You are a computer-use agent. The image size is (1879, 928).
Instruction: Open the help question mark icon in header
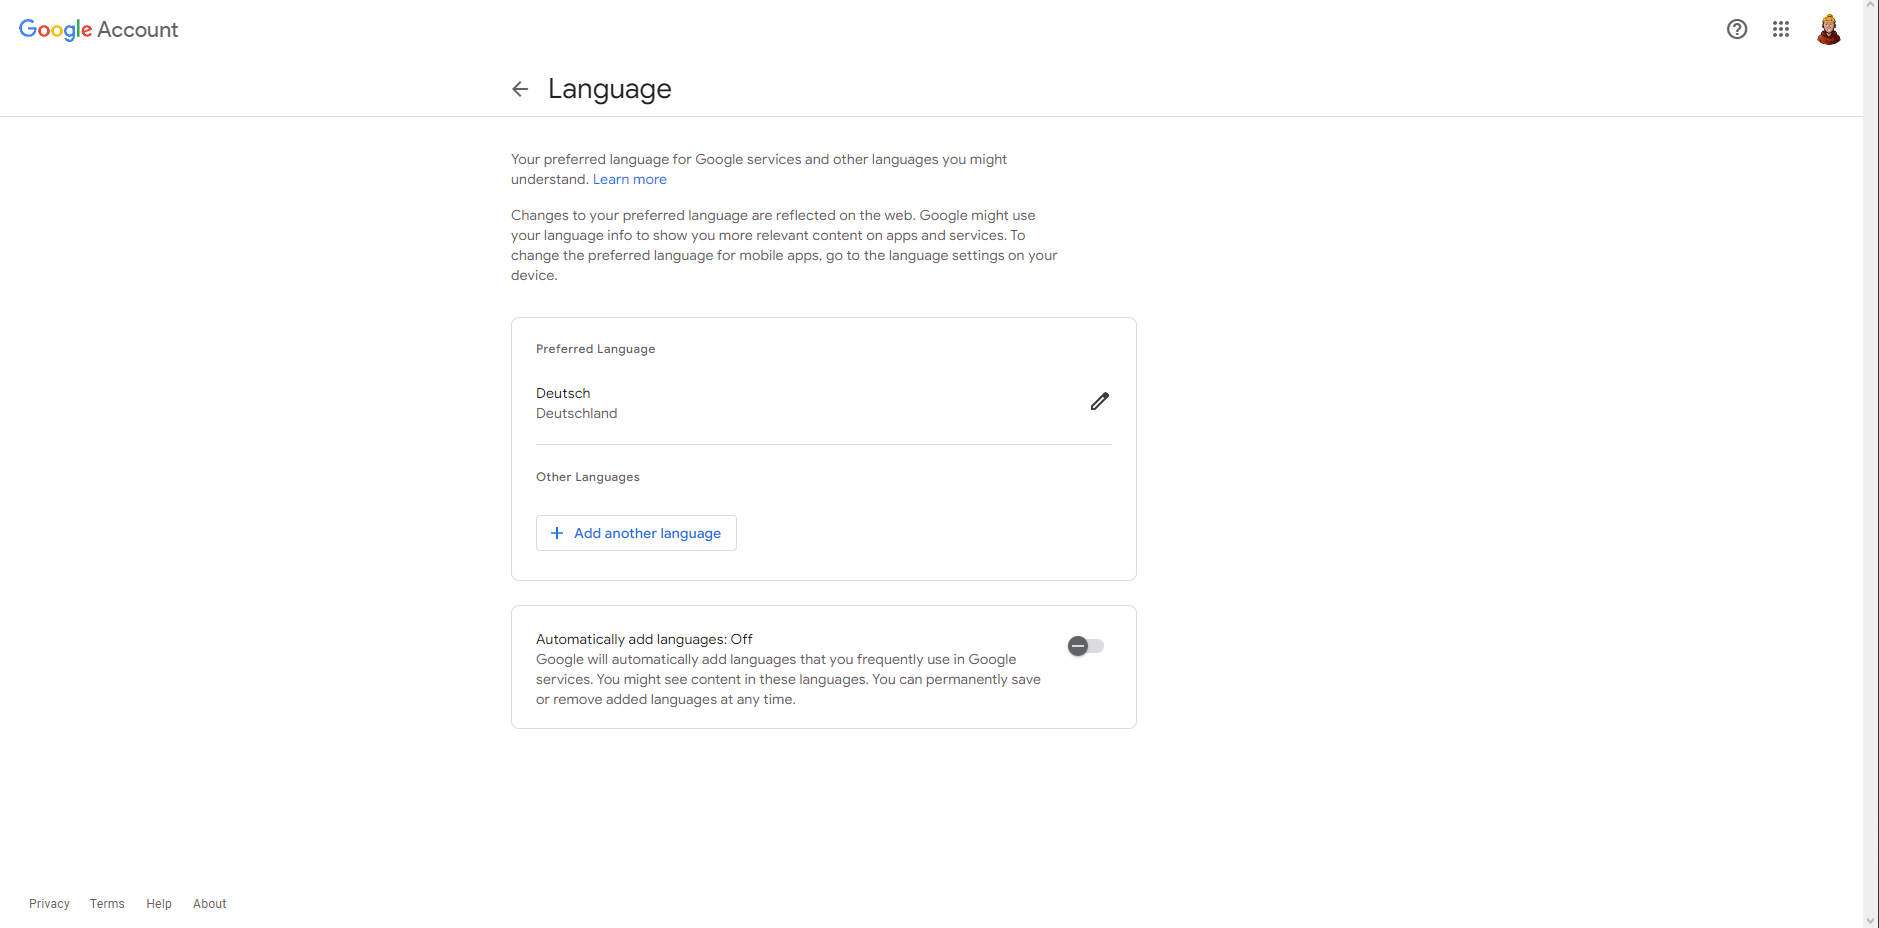(1737, 29)
